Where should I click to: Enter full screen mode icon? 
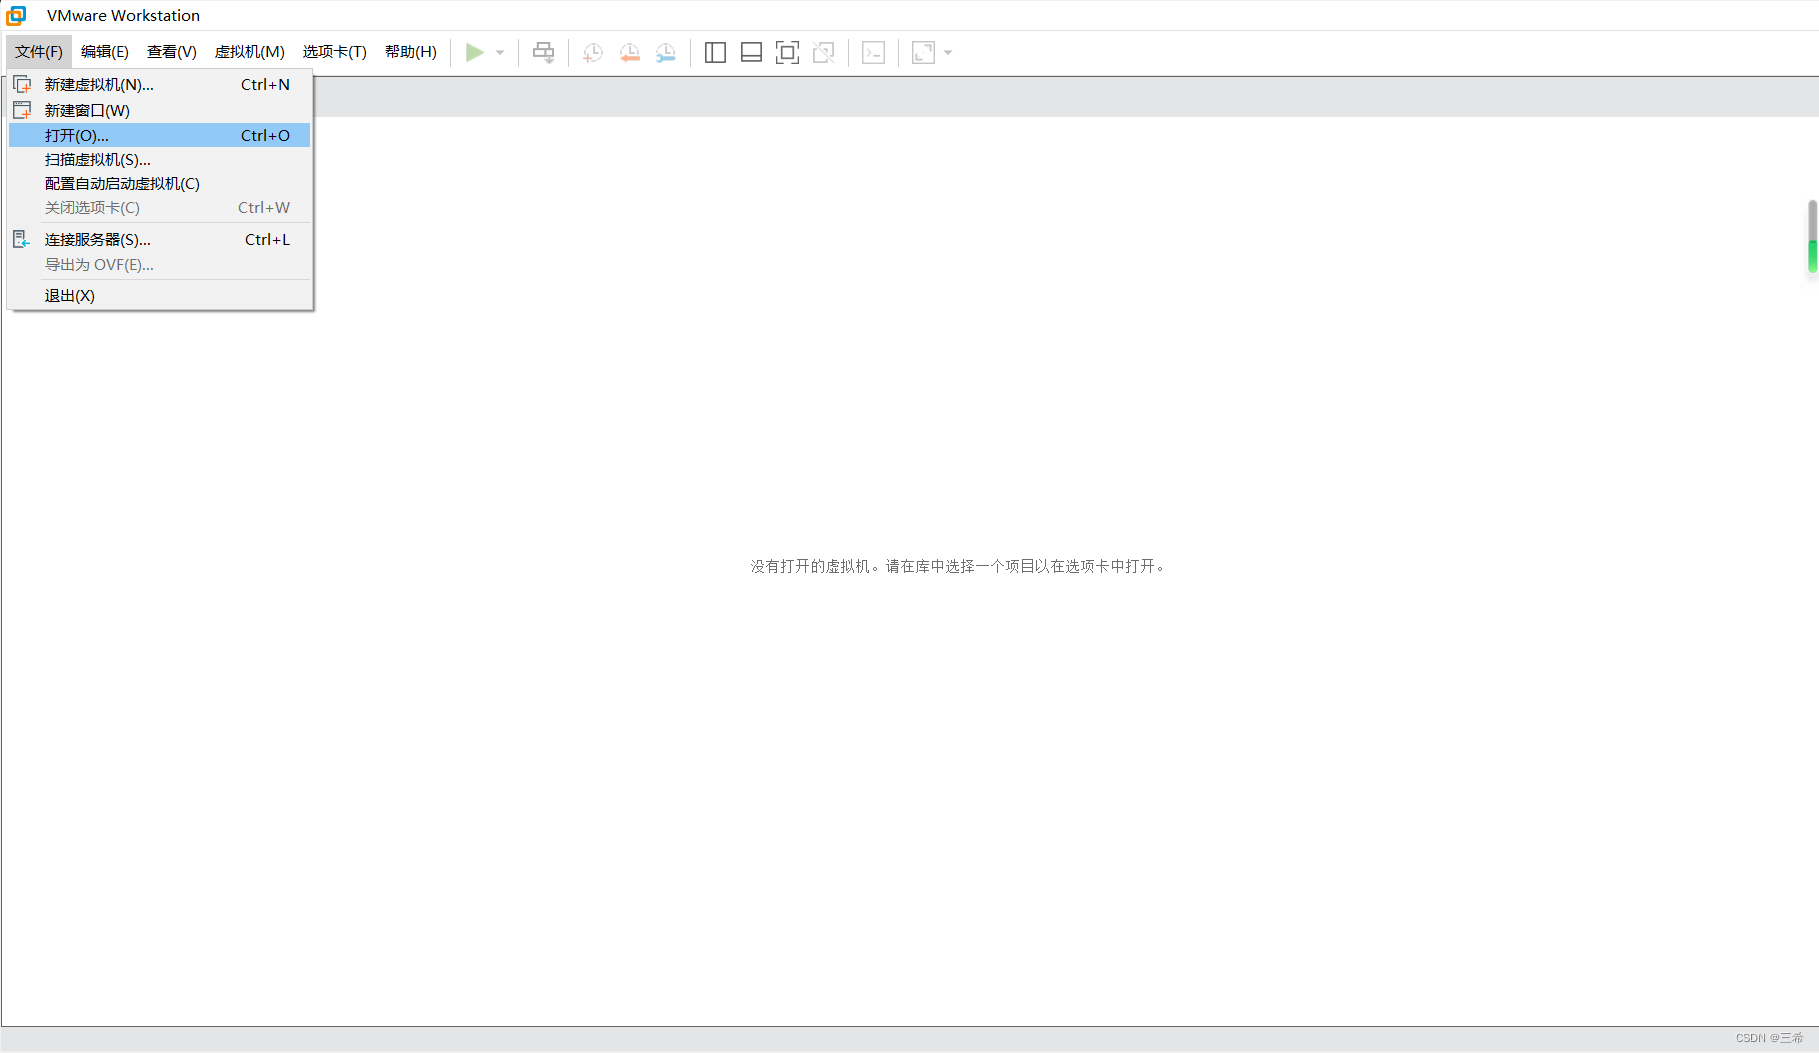pyautogui.click(x=787, y=52)
